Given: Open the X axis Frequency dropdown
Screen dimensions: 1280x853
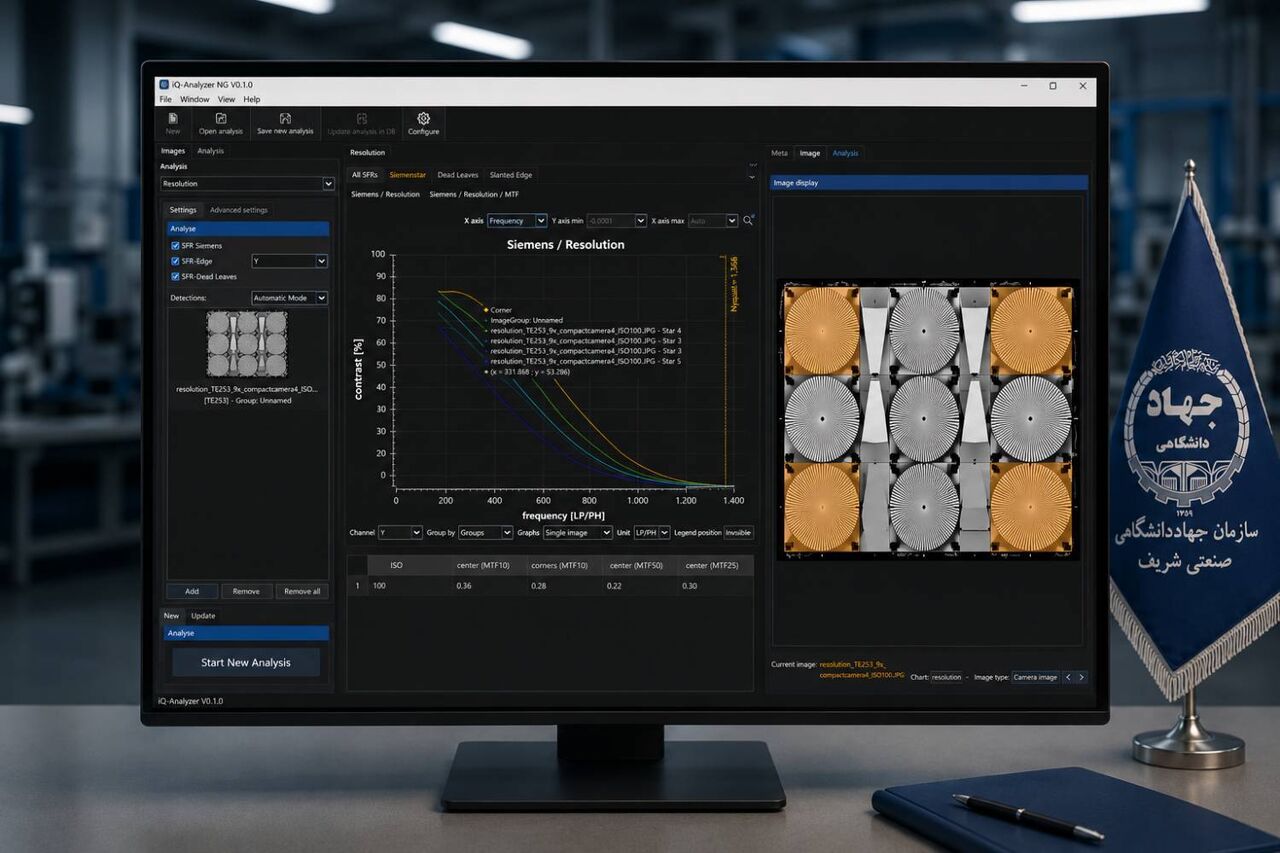Looking at the screenshot, I should [518, 220].
